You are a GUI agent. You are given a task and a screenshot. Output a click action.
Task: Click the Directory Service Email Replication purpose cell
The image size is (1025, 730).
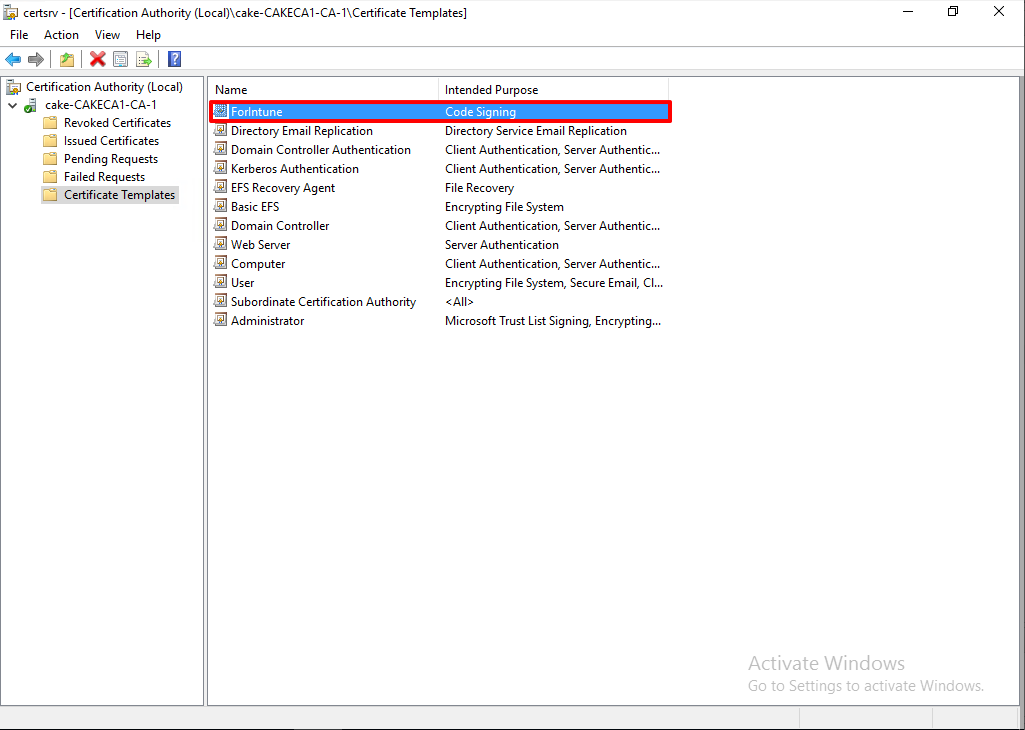pos(535,131)
